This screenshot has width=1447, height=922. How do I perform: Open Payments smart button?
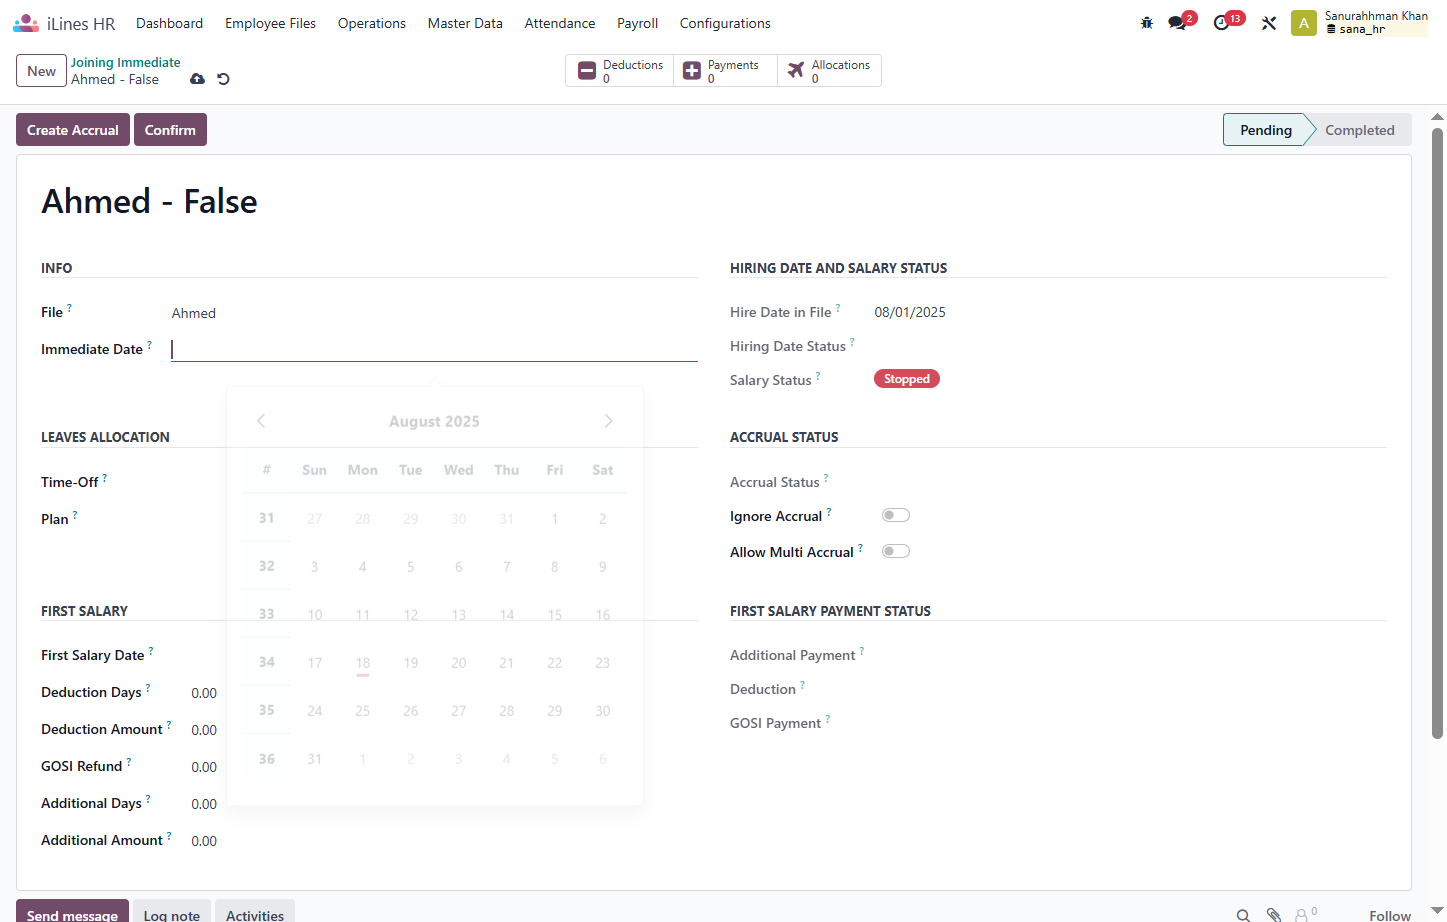coord(725,71)
